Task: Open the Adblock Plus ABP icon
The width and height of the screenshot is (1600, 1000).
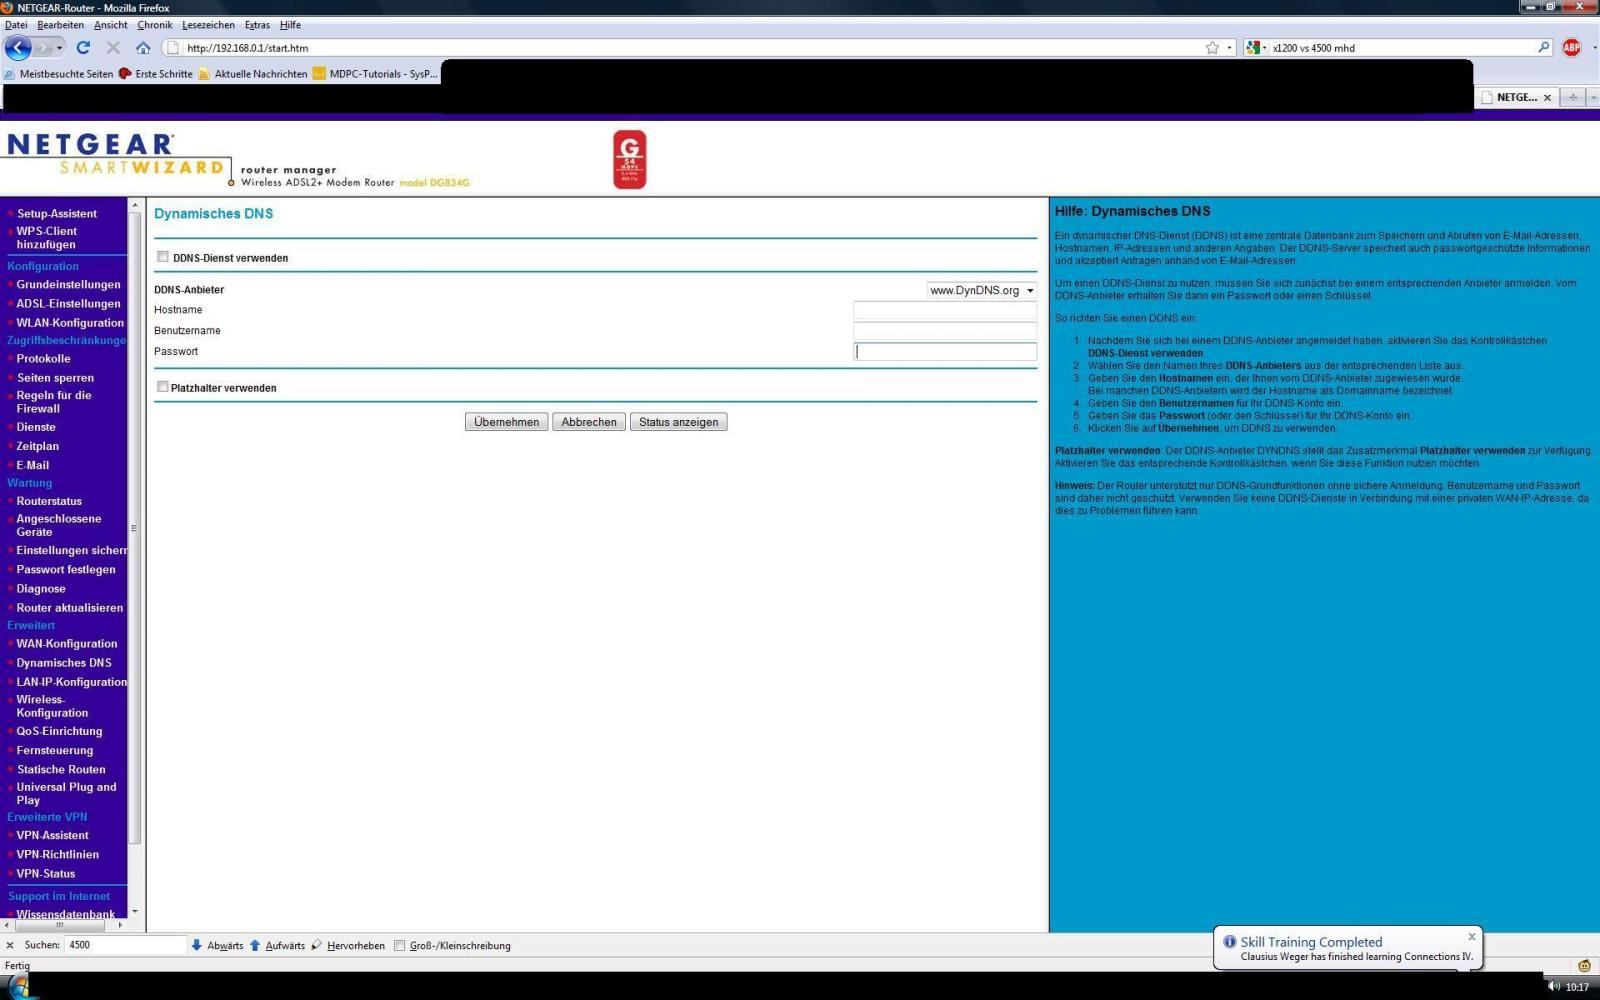Action: point(1572,47)
